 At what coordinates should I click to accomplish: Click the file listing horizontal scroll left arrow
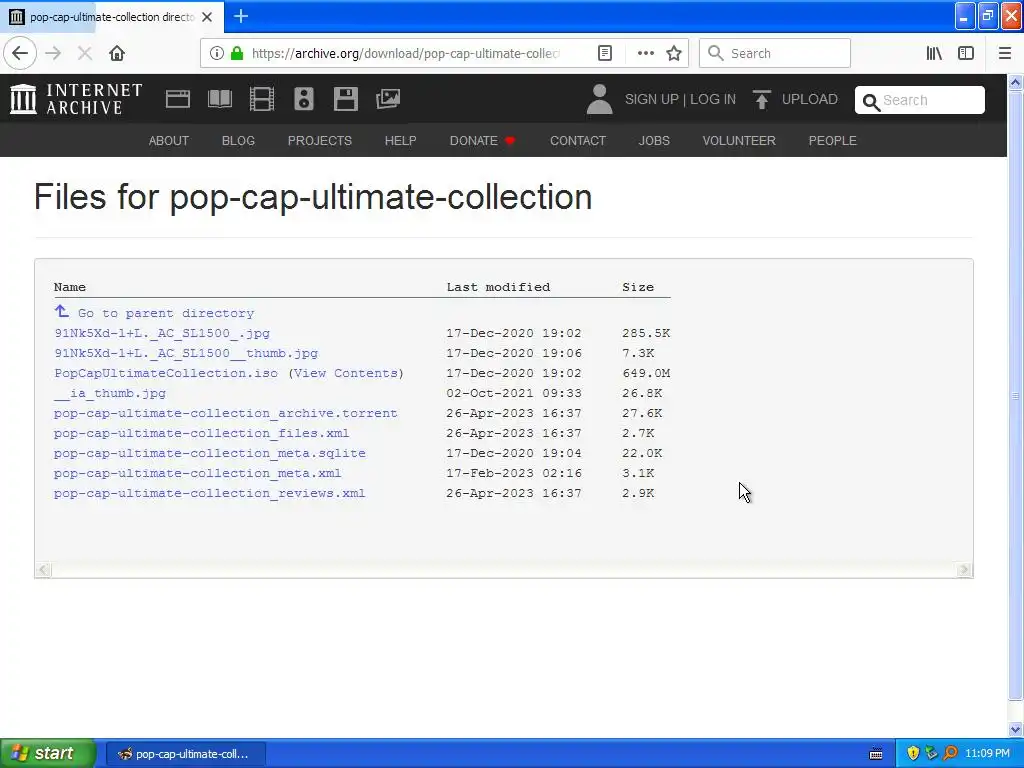44,569
